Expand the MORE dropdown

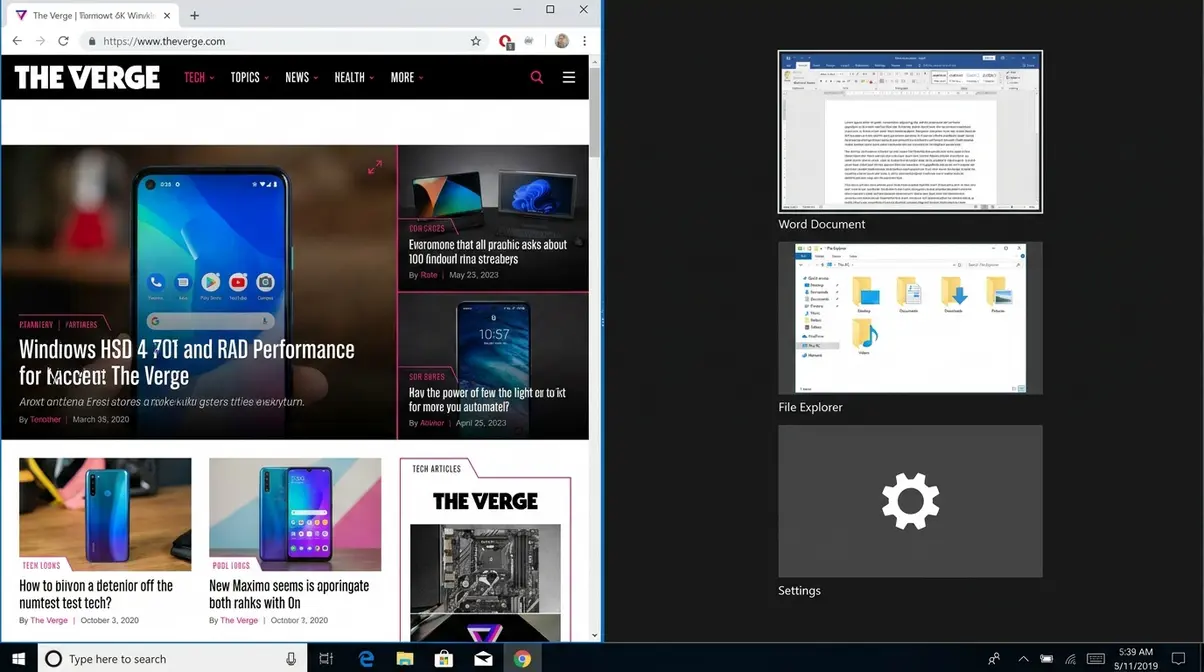point(407,77)
